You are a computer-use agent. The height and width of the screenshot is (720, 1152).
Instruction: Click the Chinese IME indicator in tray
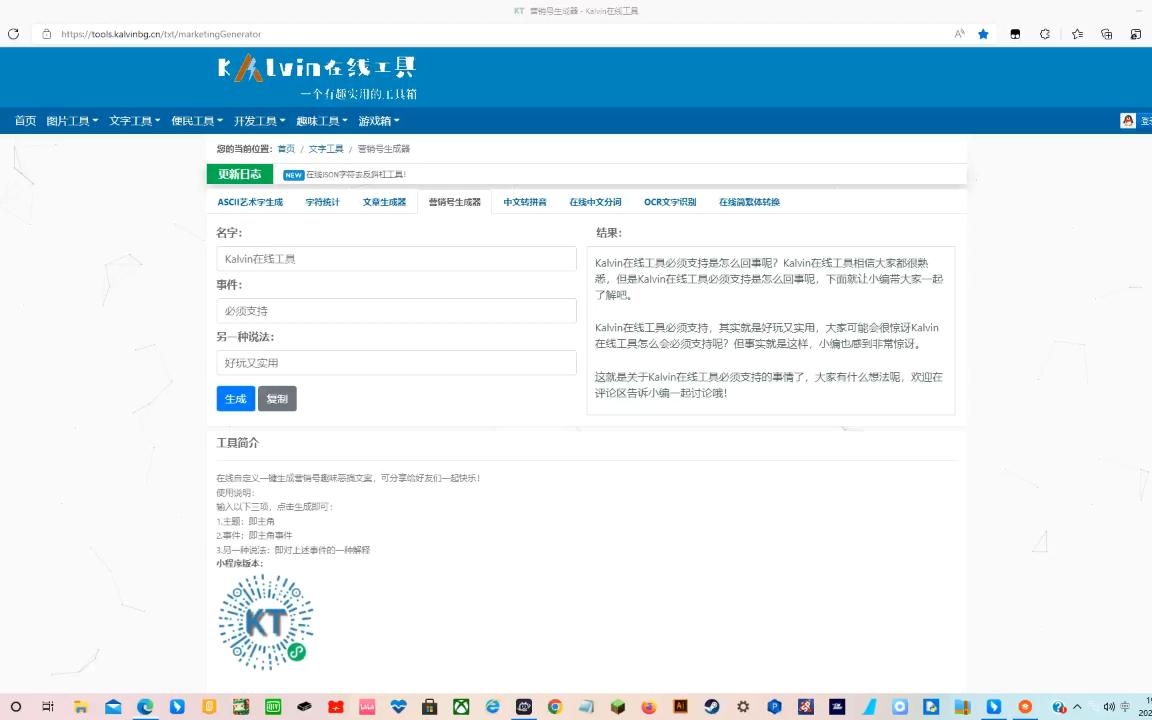[1126, 707]
